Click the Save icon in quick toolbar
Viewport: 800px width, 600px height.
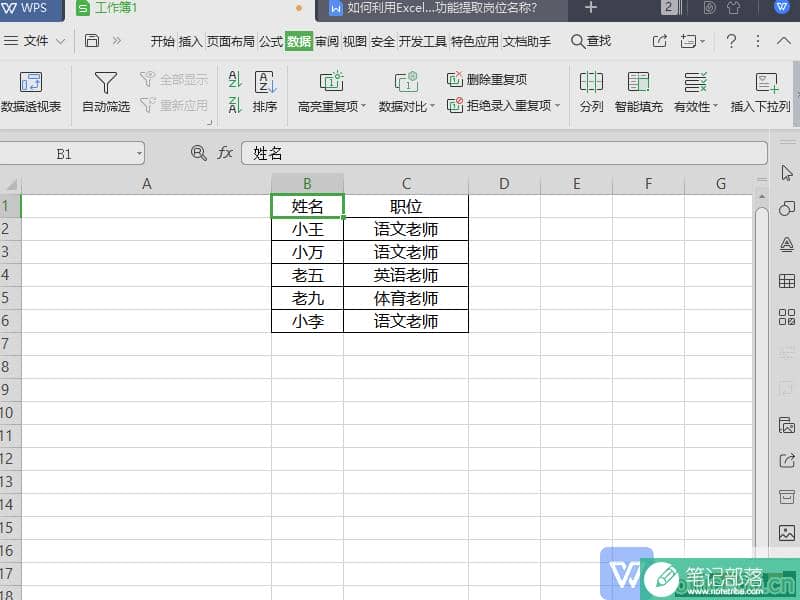(92, 41)
